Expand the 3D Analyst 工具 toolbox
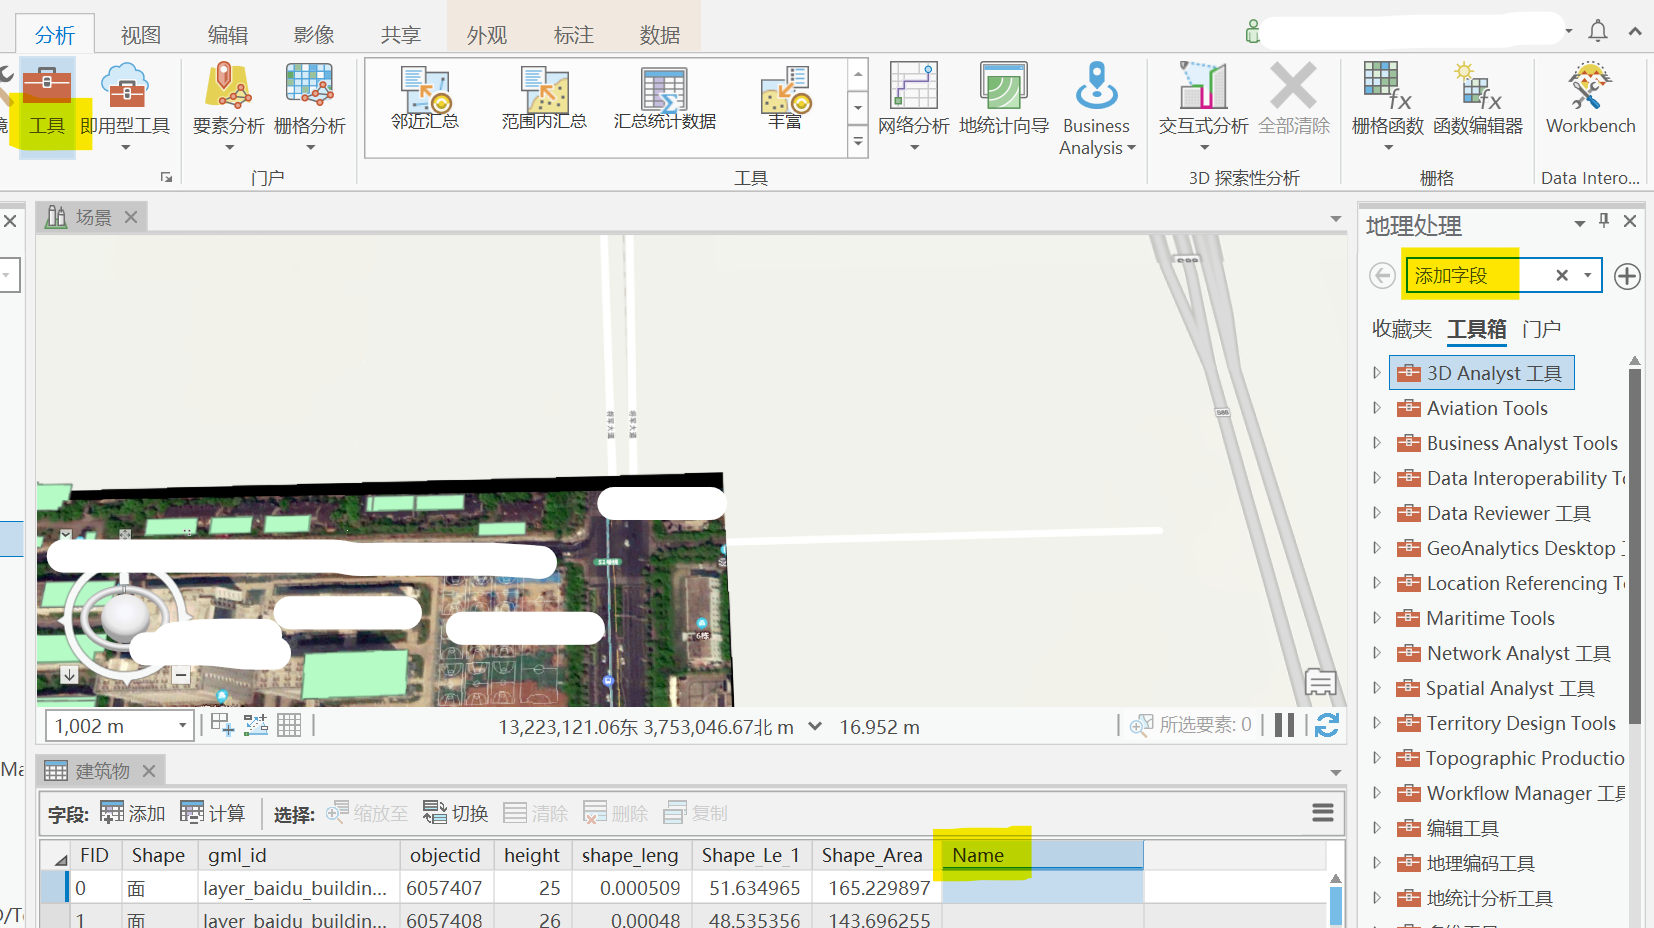 [x=1377, y=373]
